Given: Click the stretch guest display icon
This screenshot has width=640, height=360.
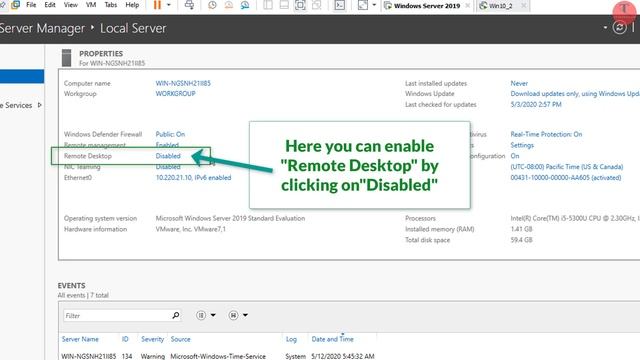Looking at the screenshot, I should [x=362, y=5].
